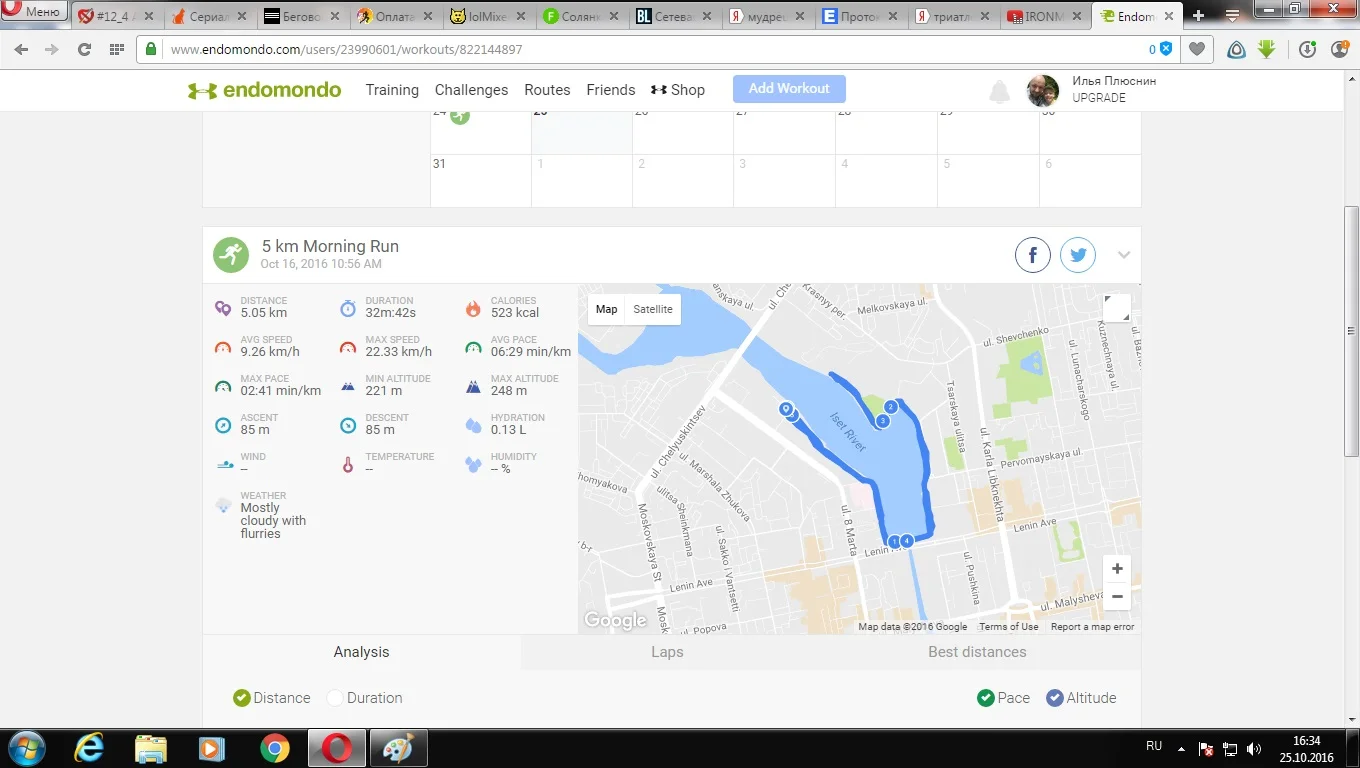Switch to the Analysis tab
The image size is (1360, 768).
pyautogui.click(x=361, y=652)
